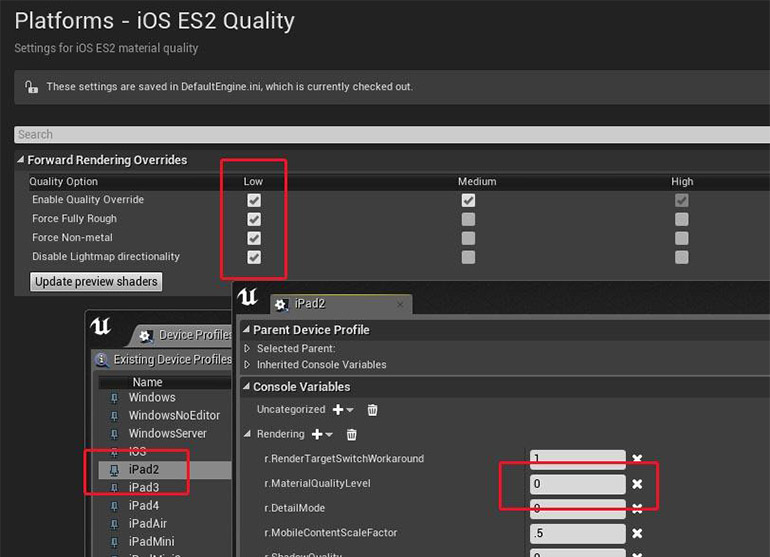Add variable to Uncategorized with plus dropdown

343,410
